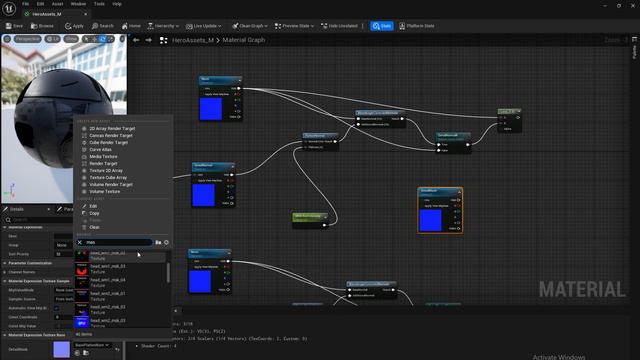
Task: Click the Home toolbar button
Action: pos(131,26)
